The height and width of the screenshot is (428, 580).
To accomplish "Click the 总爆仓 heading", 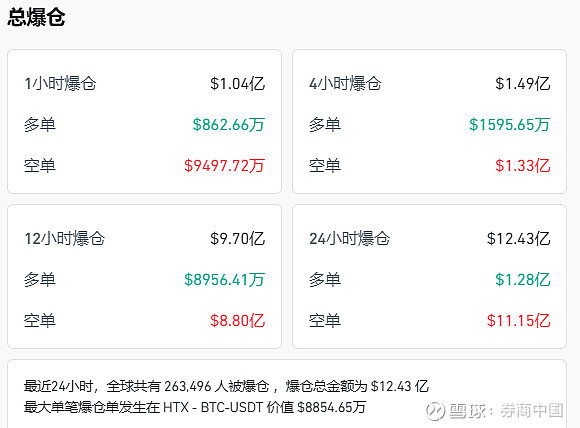I will pos(36,17).
